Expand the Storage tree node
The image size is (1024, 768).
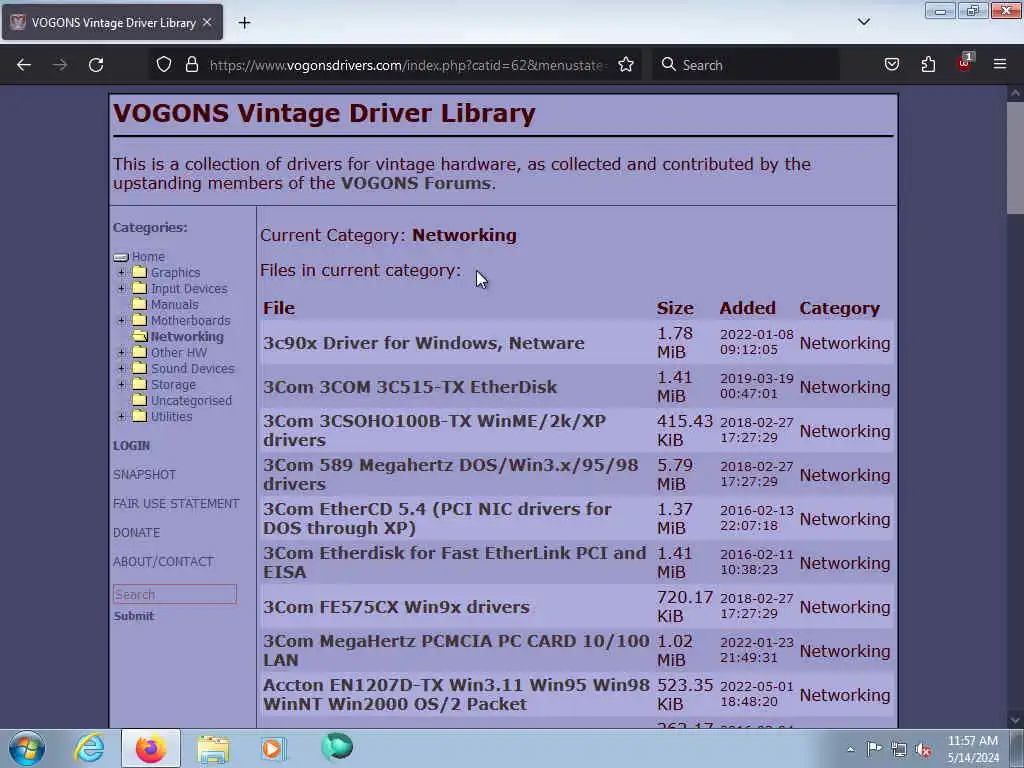[x=121, y=384]
